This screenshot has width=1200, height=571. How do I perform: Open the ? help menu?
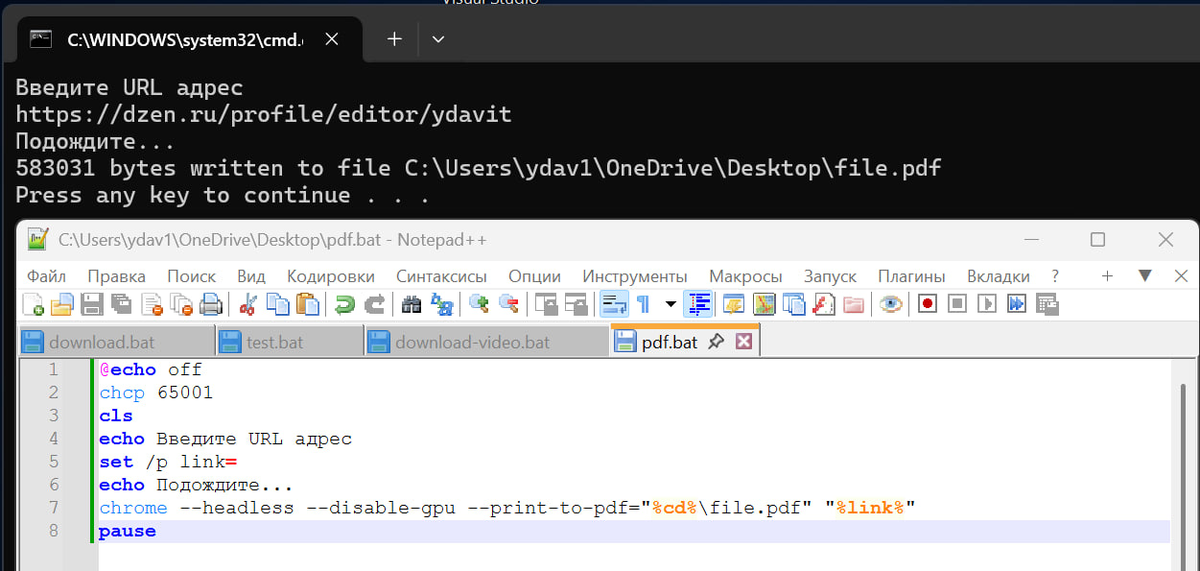click(x=1055, y=276)
